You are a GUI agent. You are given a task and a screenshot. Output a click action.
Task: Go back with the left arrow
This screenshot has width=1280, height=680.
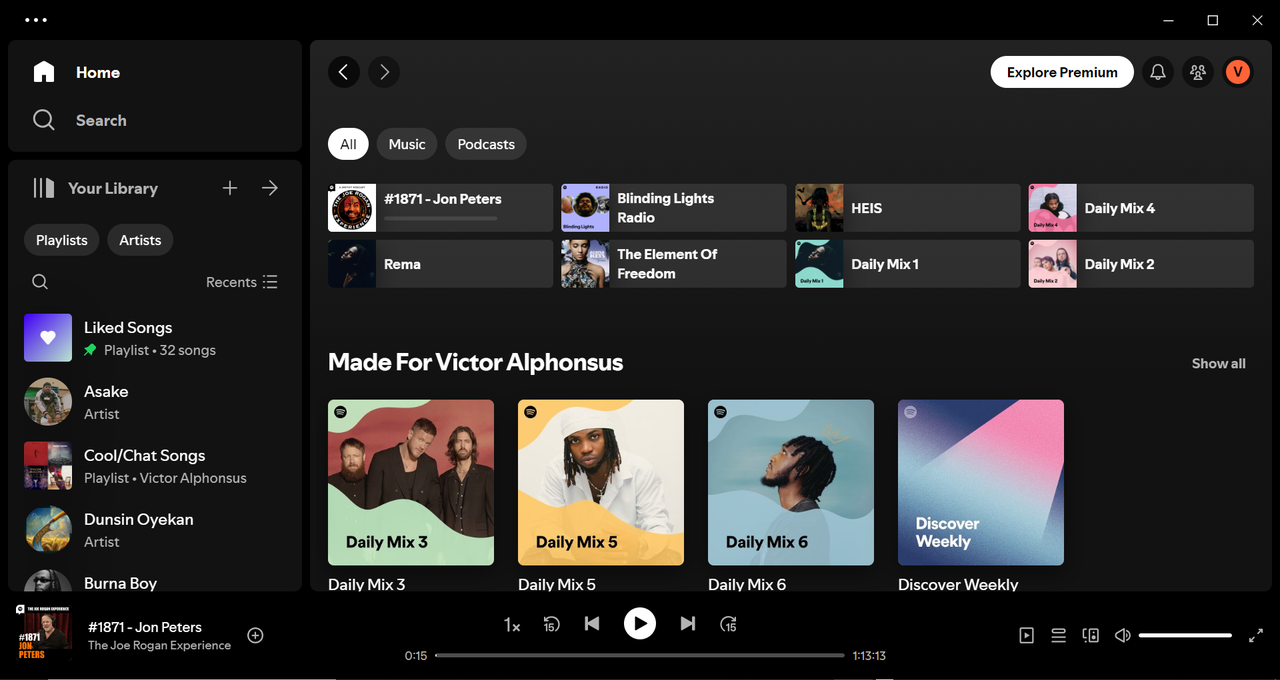[344, 72]
